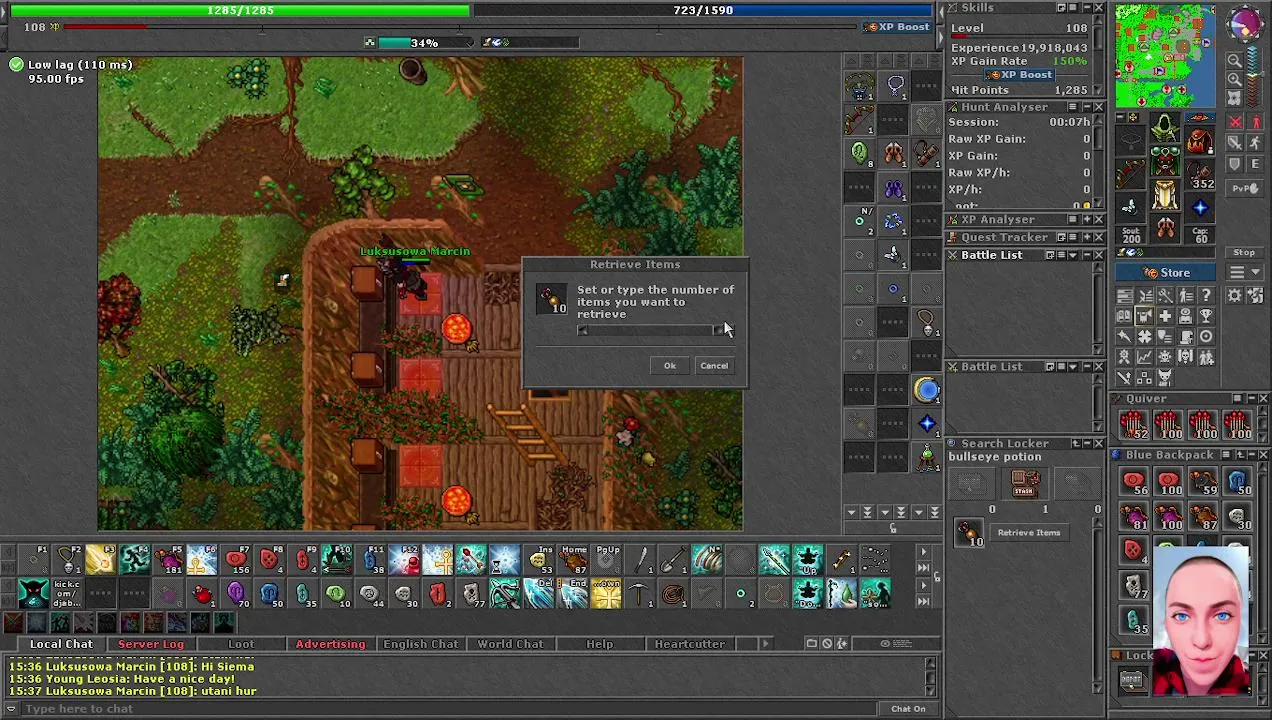Screen dimensions: 1272x720
Task: Click the Blue Backpack item showing 56
Action: pos(1133,483)
